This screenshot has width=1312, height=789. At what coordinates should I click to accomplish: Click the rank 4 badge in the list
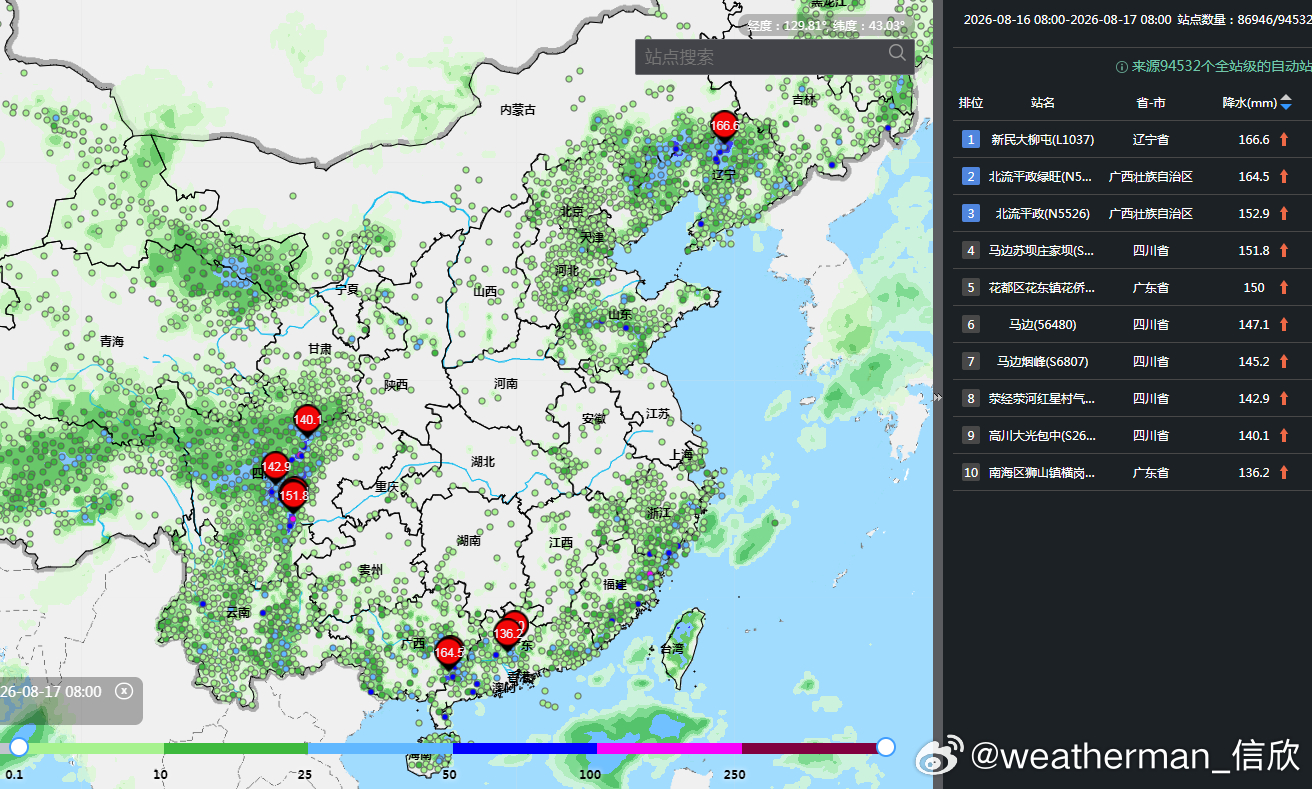pyautogui.click(x=971, y=251)
